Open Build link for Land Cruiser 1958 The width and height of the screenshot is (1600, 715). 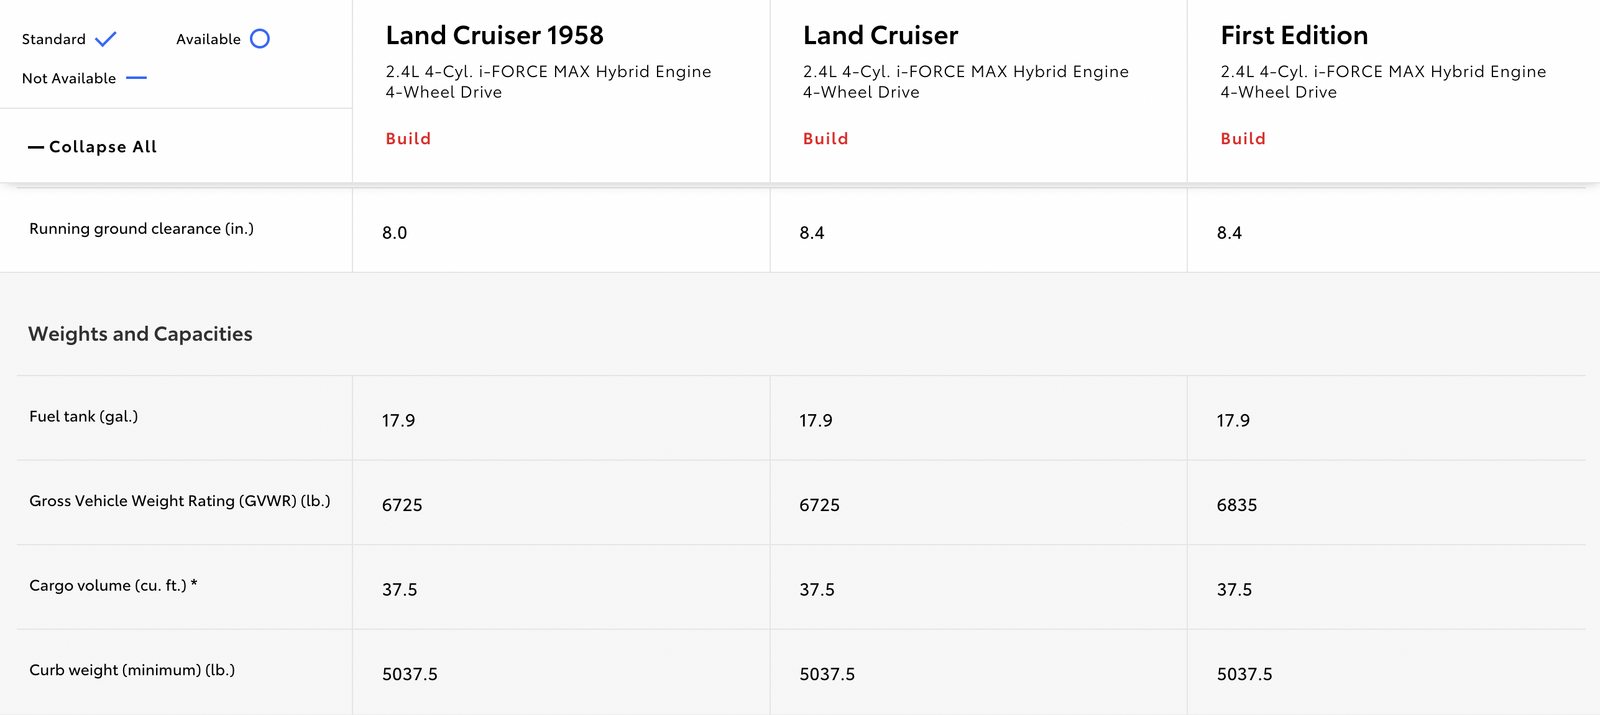(408, 139)
